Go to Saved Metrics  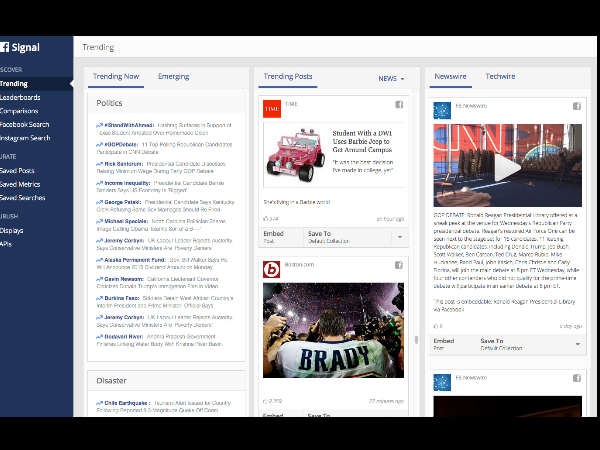click(x=20, y=184)
